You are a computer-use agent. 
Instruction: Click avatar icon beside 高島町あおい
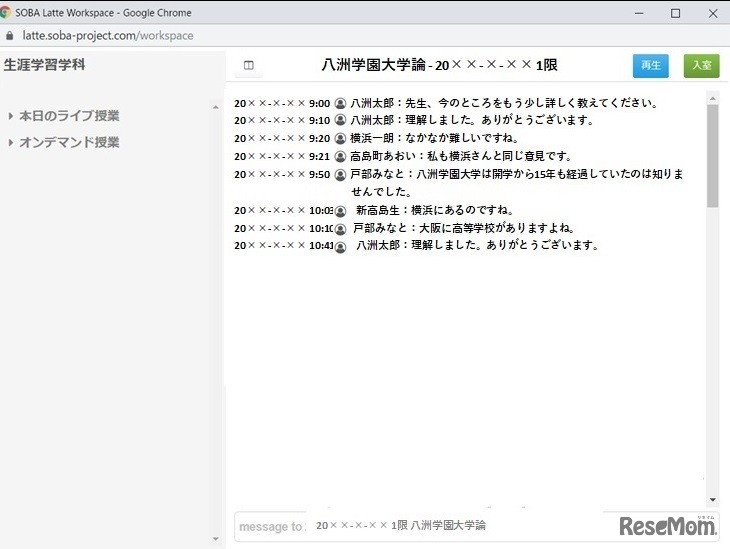click(340, 156)
